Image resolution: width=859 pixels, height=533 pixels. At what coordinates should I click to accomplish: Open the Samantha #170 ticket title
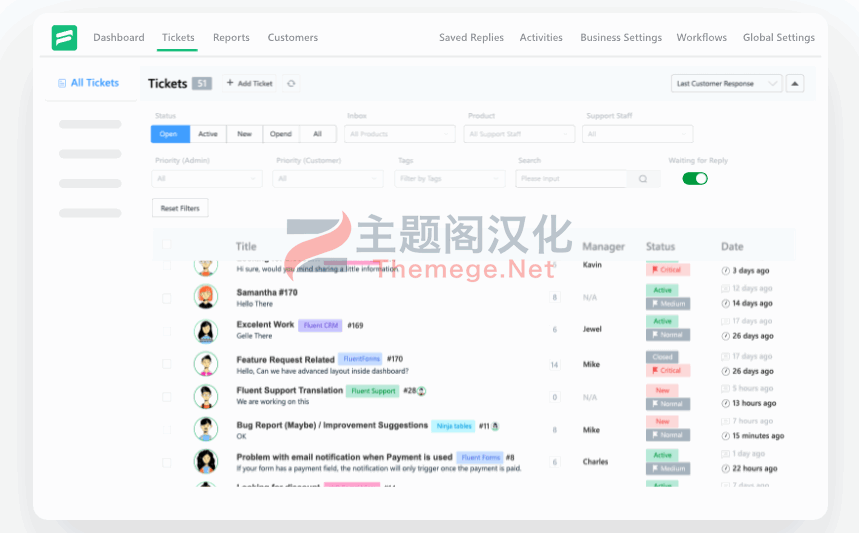click(x=267, y=293)
